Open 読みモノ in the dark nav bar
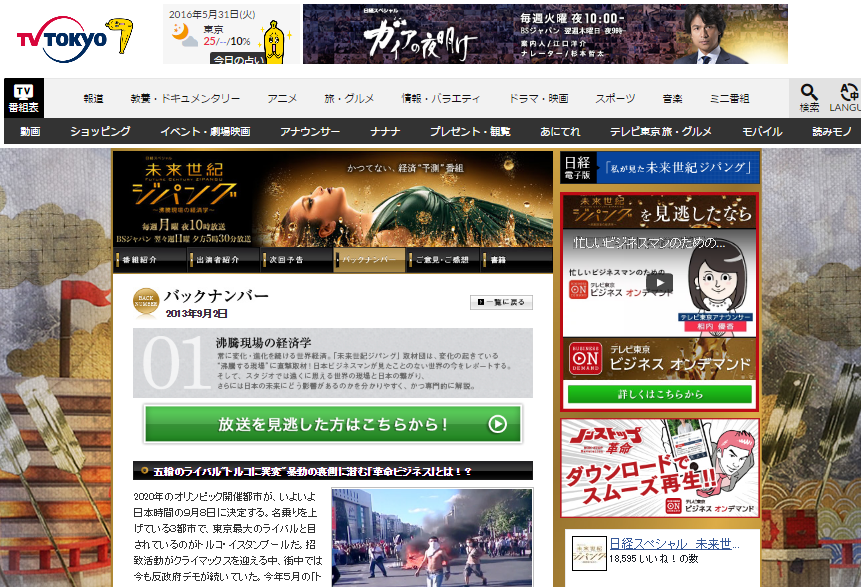 832,131
